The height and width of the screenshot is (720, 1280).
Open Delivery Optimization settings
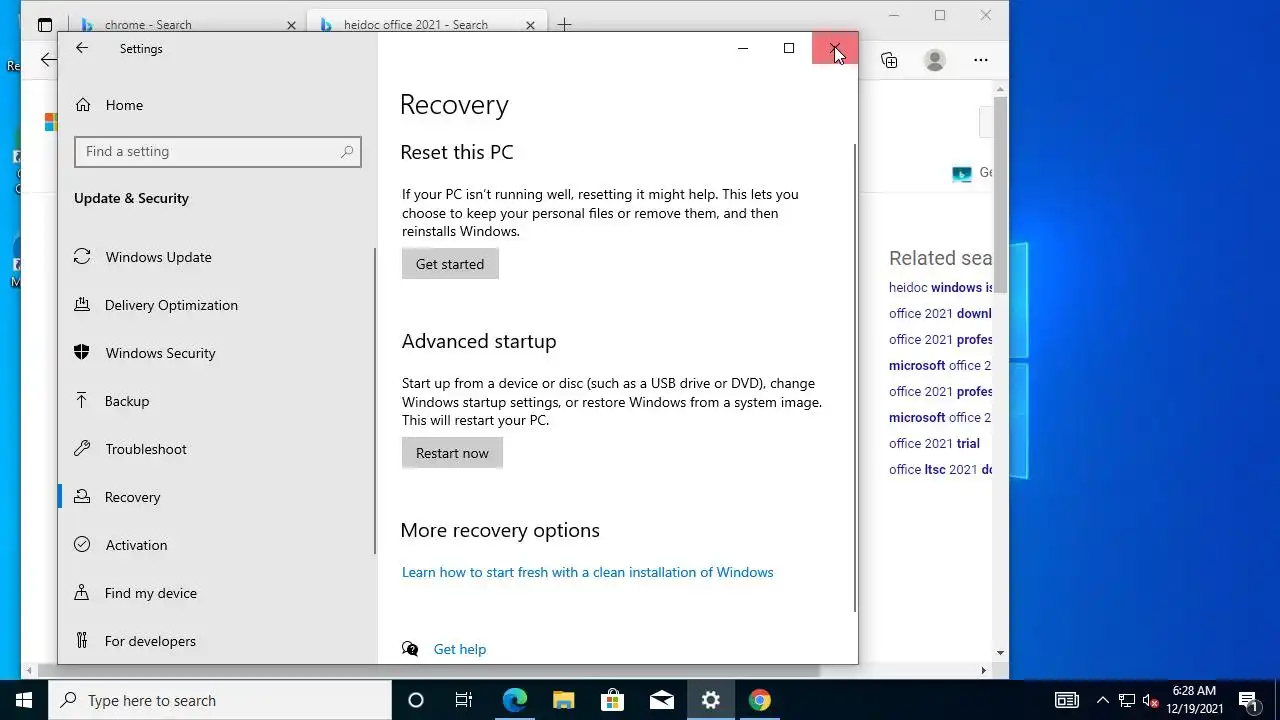click(171, 305)
